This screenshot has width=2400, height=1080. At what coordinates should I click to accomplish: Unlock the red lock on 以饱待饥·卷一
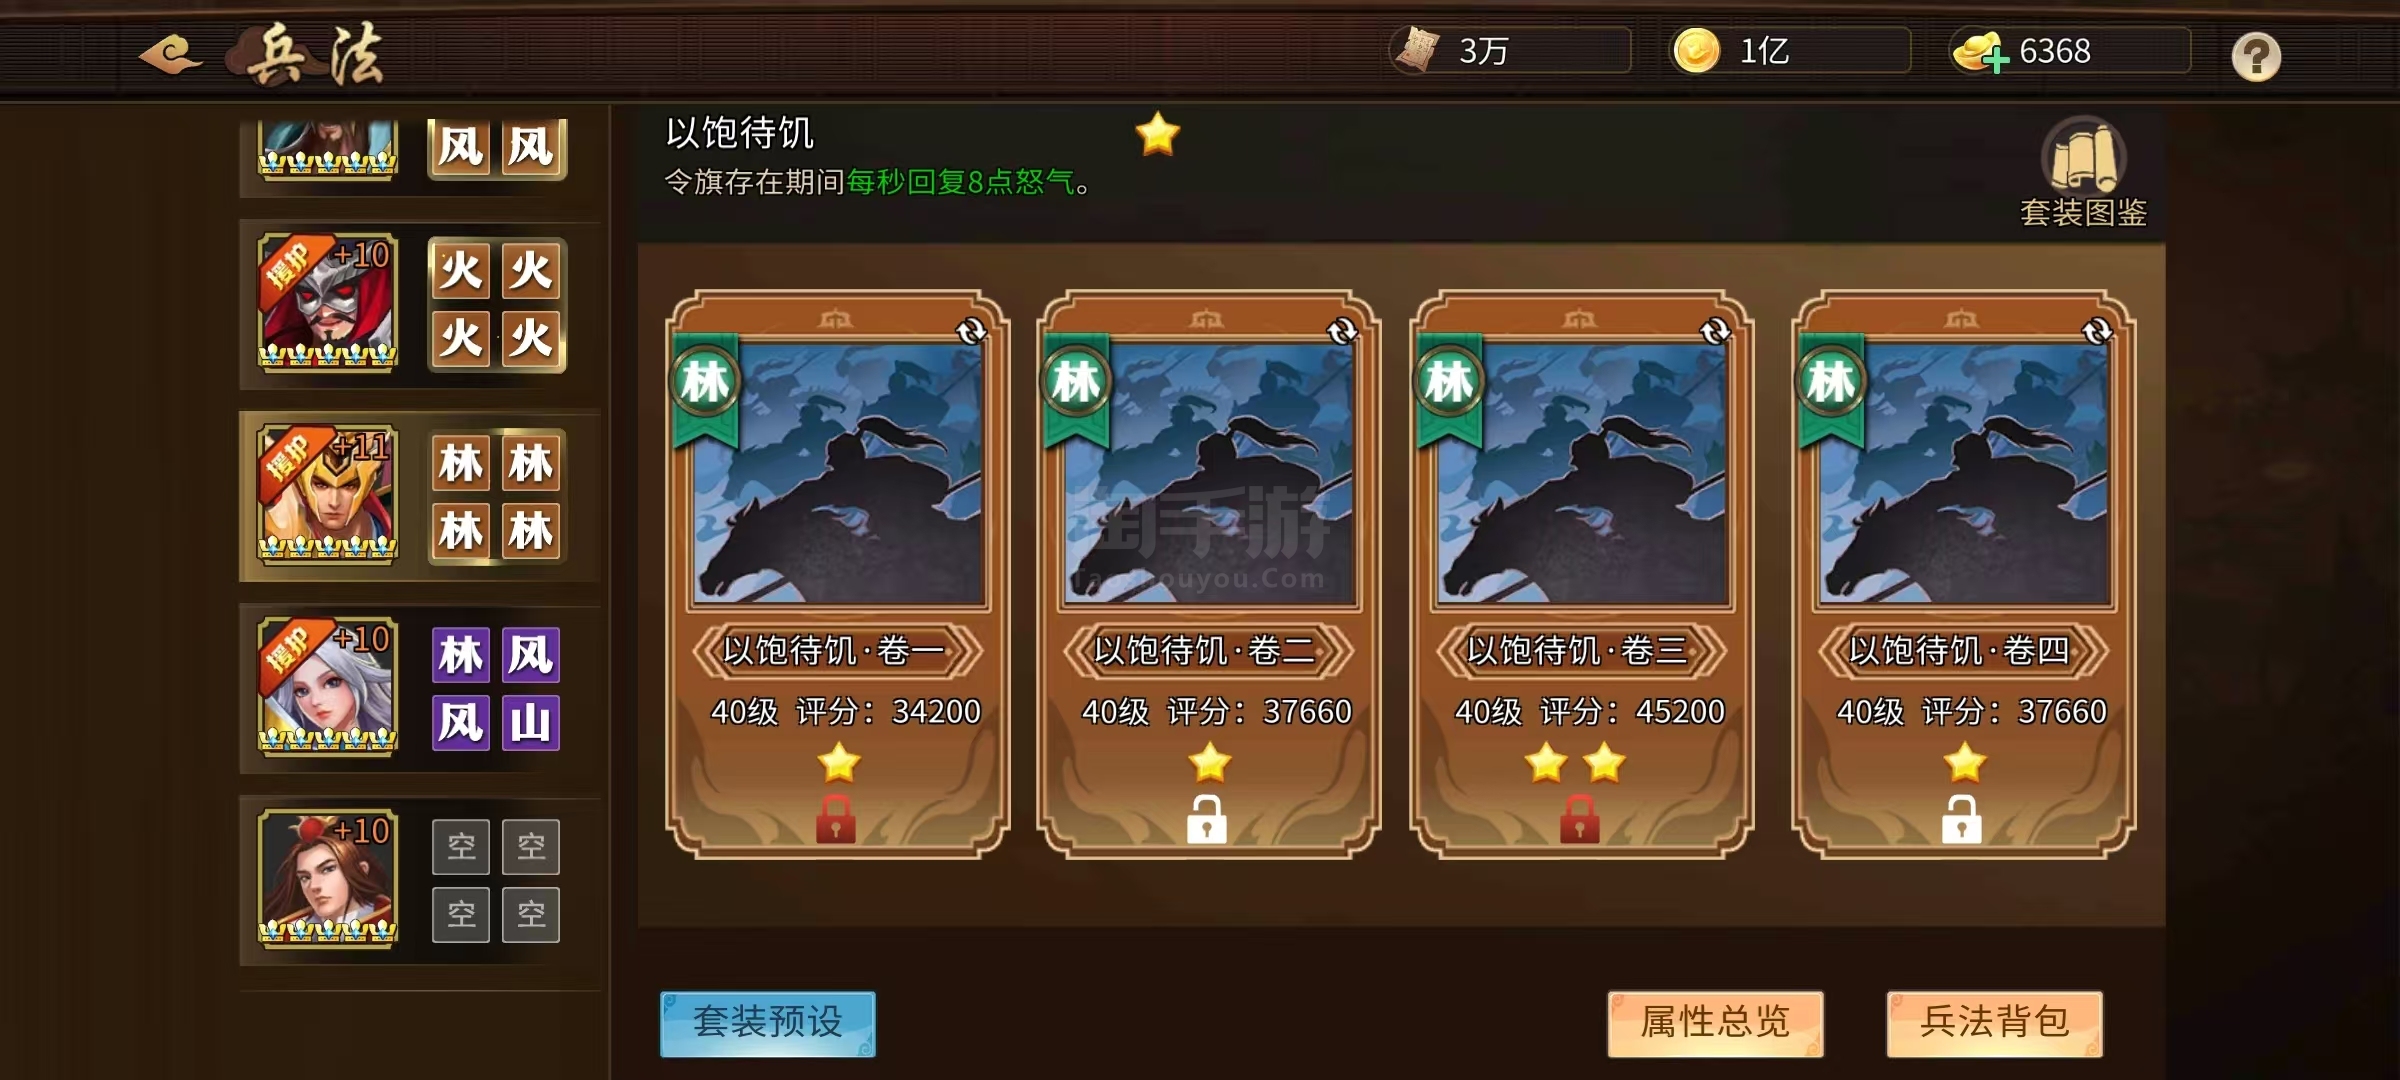point(836,819)
